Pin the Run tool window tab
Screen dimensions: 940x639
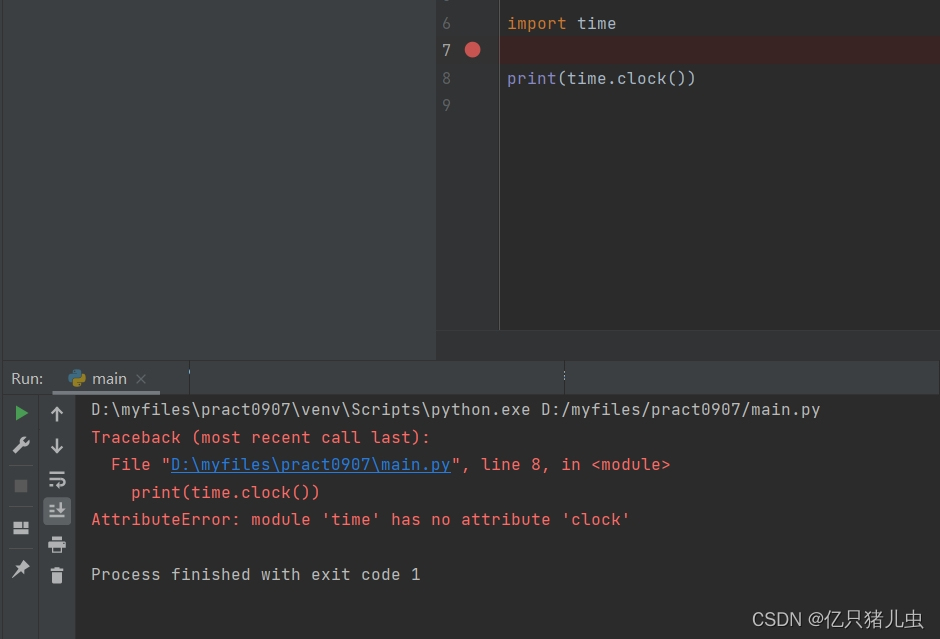pos(20,570)
